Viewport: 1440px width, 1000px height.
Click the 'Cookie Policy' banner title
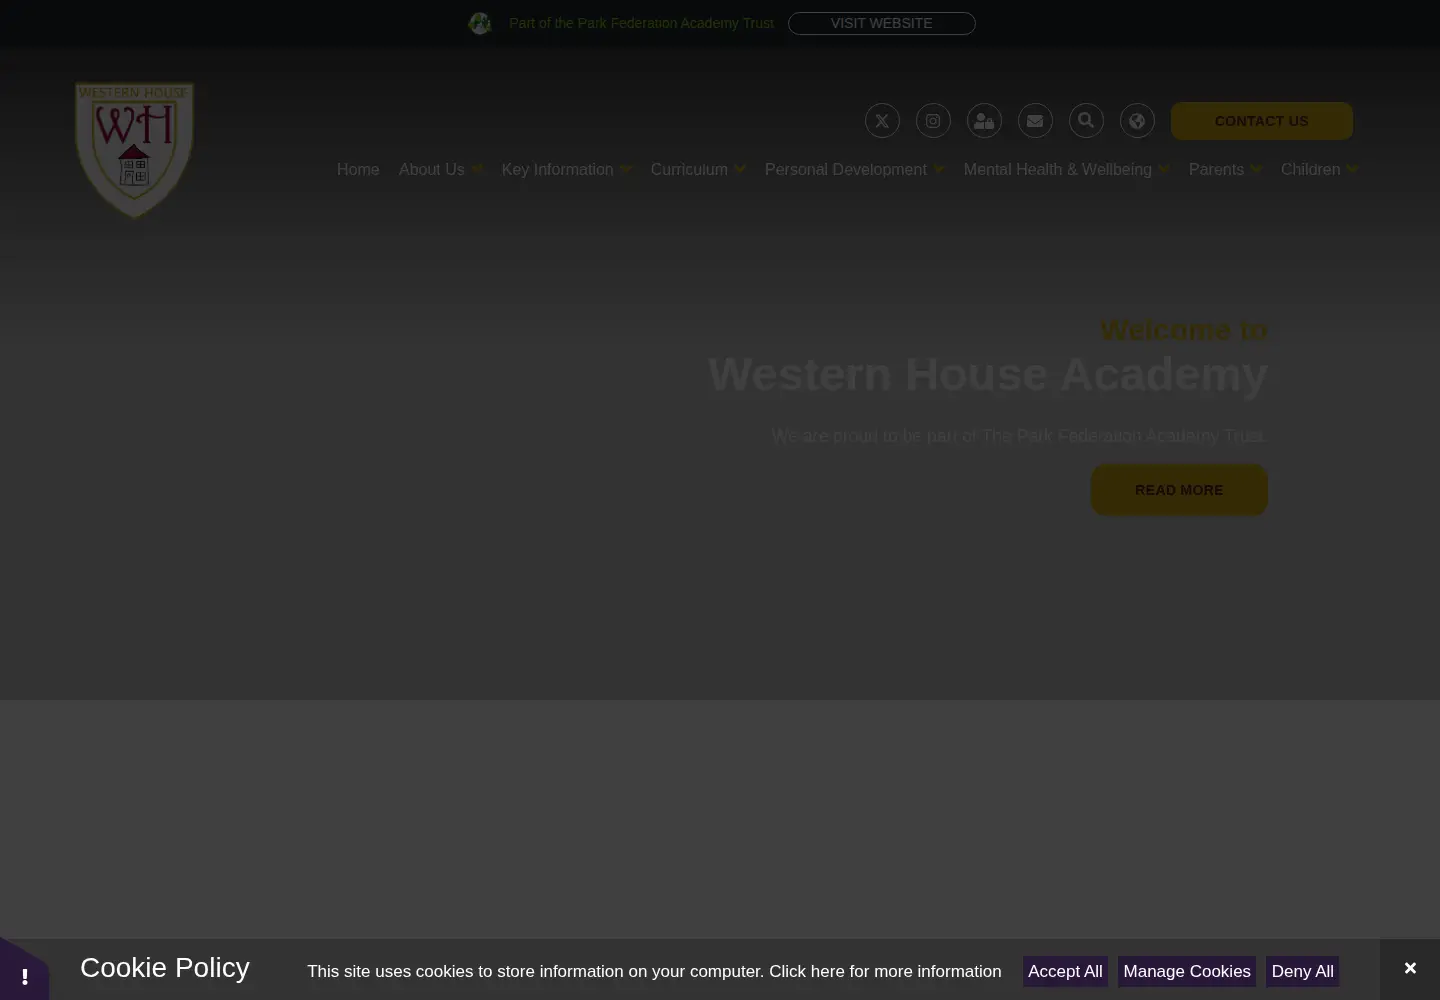click(165, 967)
